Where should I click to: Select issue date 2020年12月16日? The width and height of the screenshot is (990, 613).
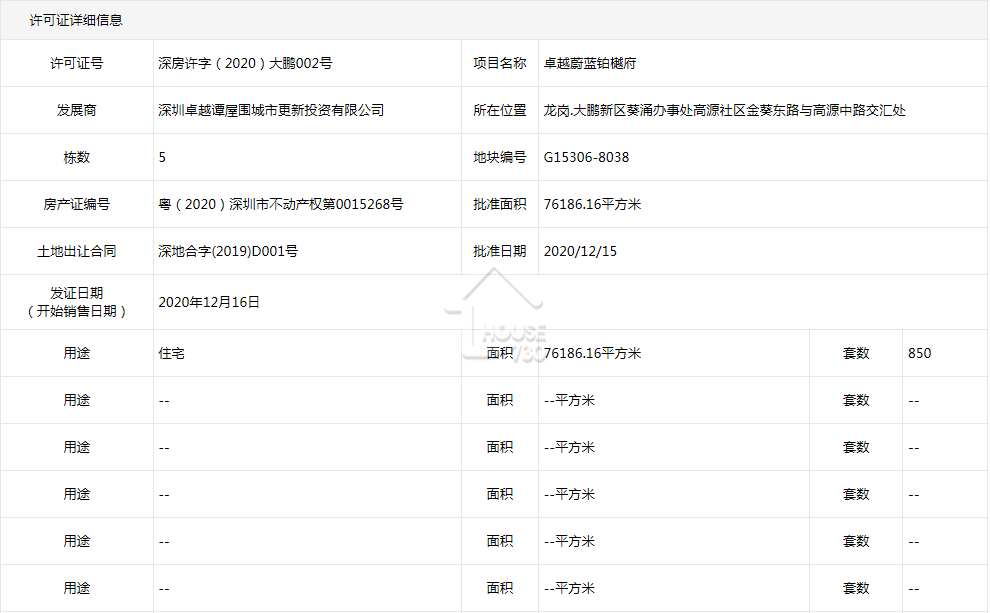(x=209, y=302)
